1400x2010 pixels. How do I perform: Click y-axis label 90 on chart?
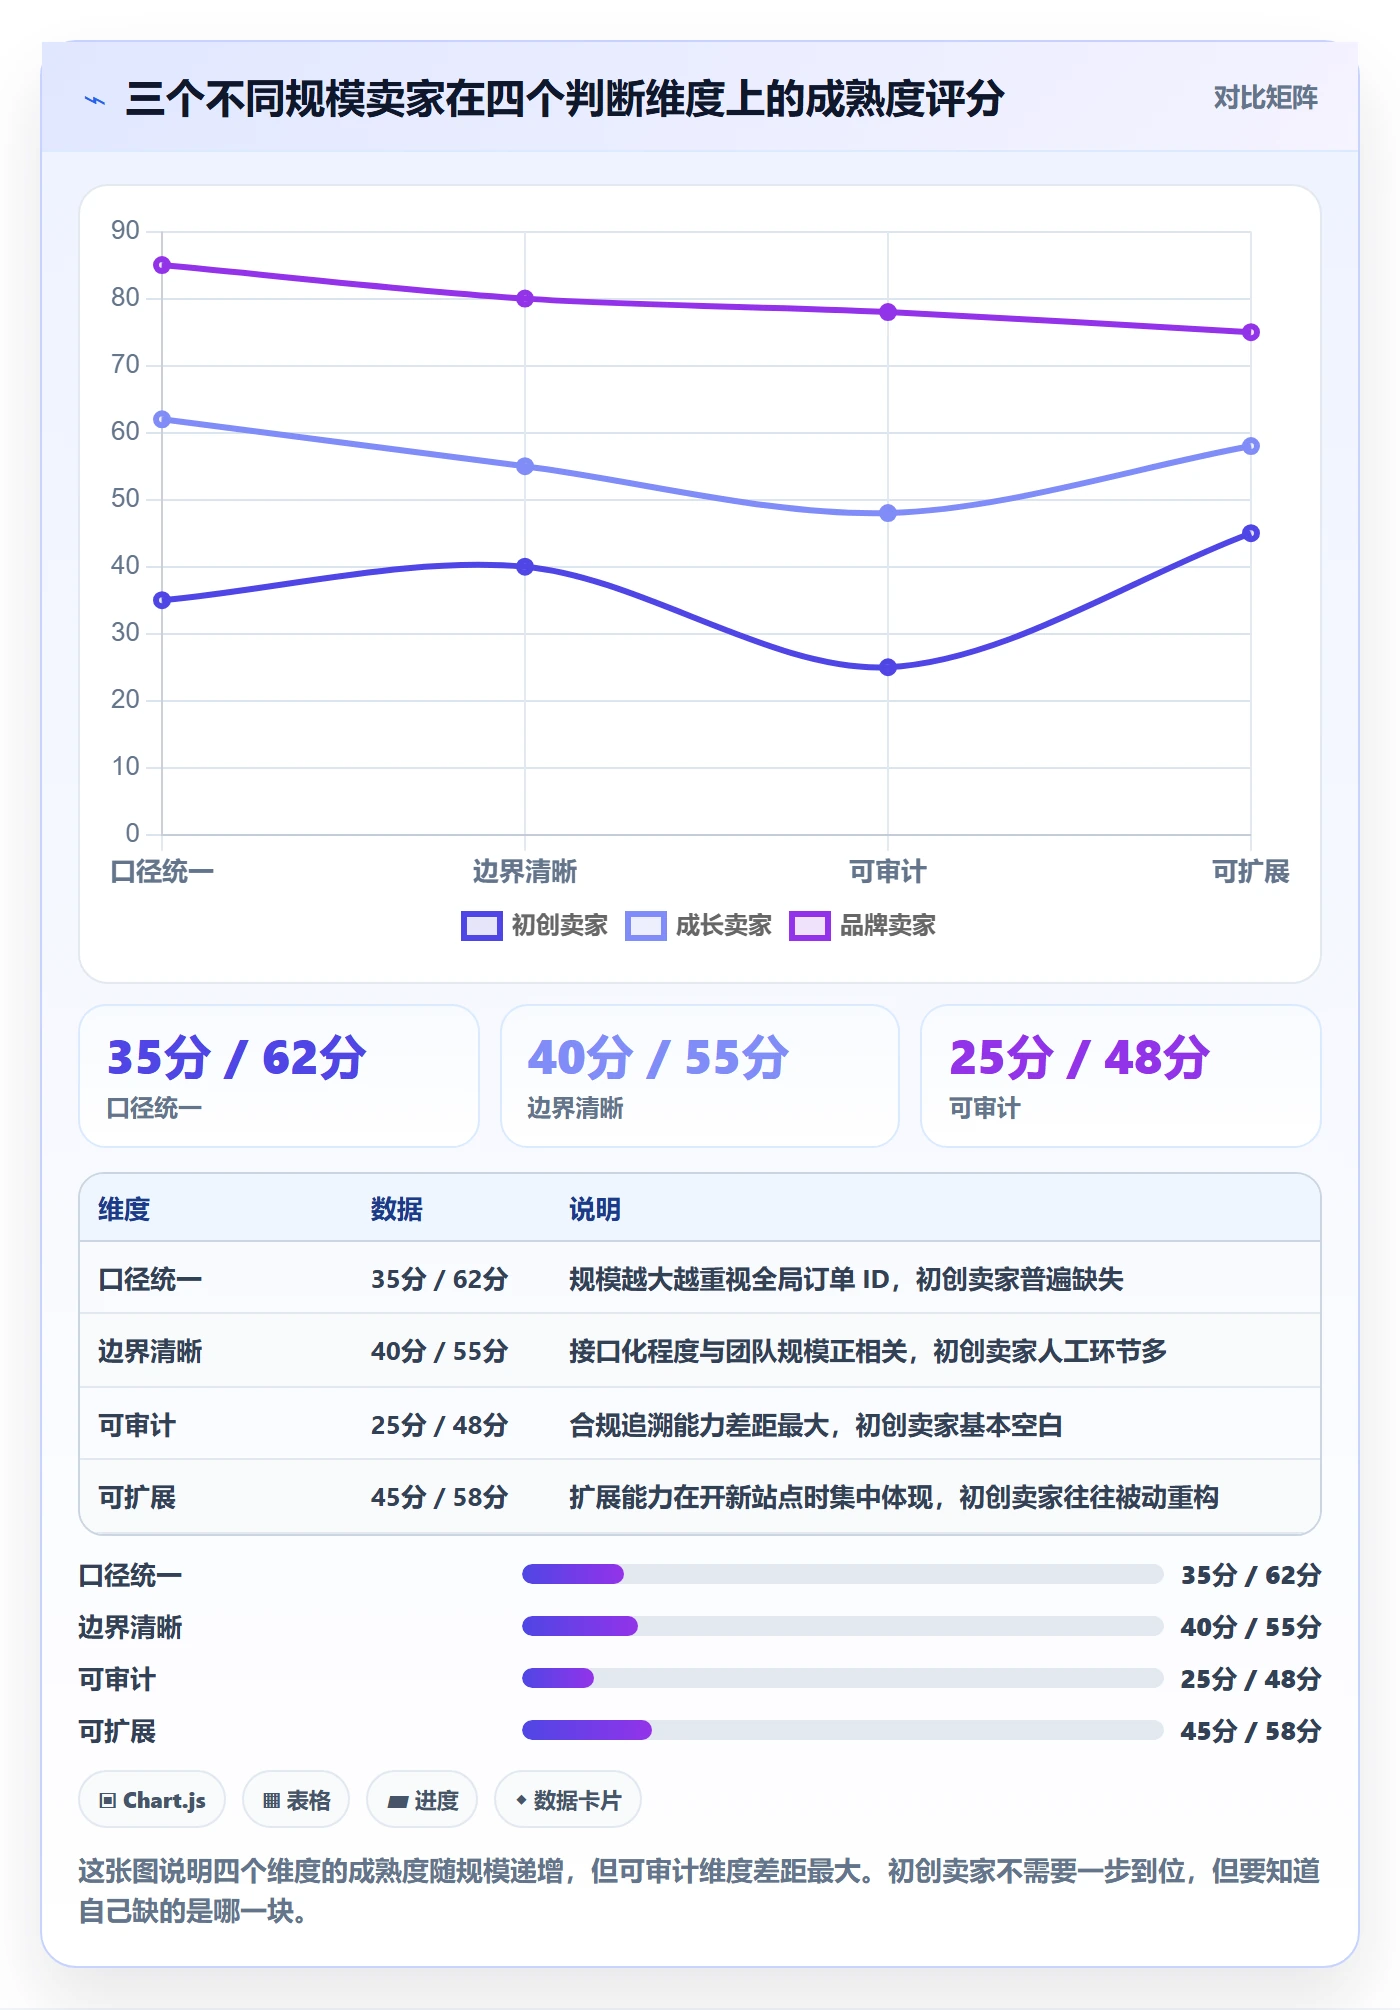coord(125,231)
